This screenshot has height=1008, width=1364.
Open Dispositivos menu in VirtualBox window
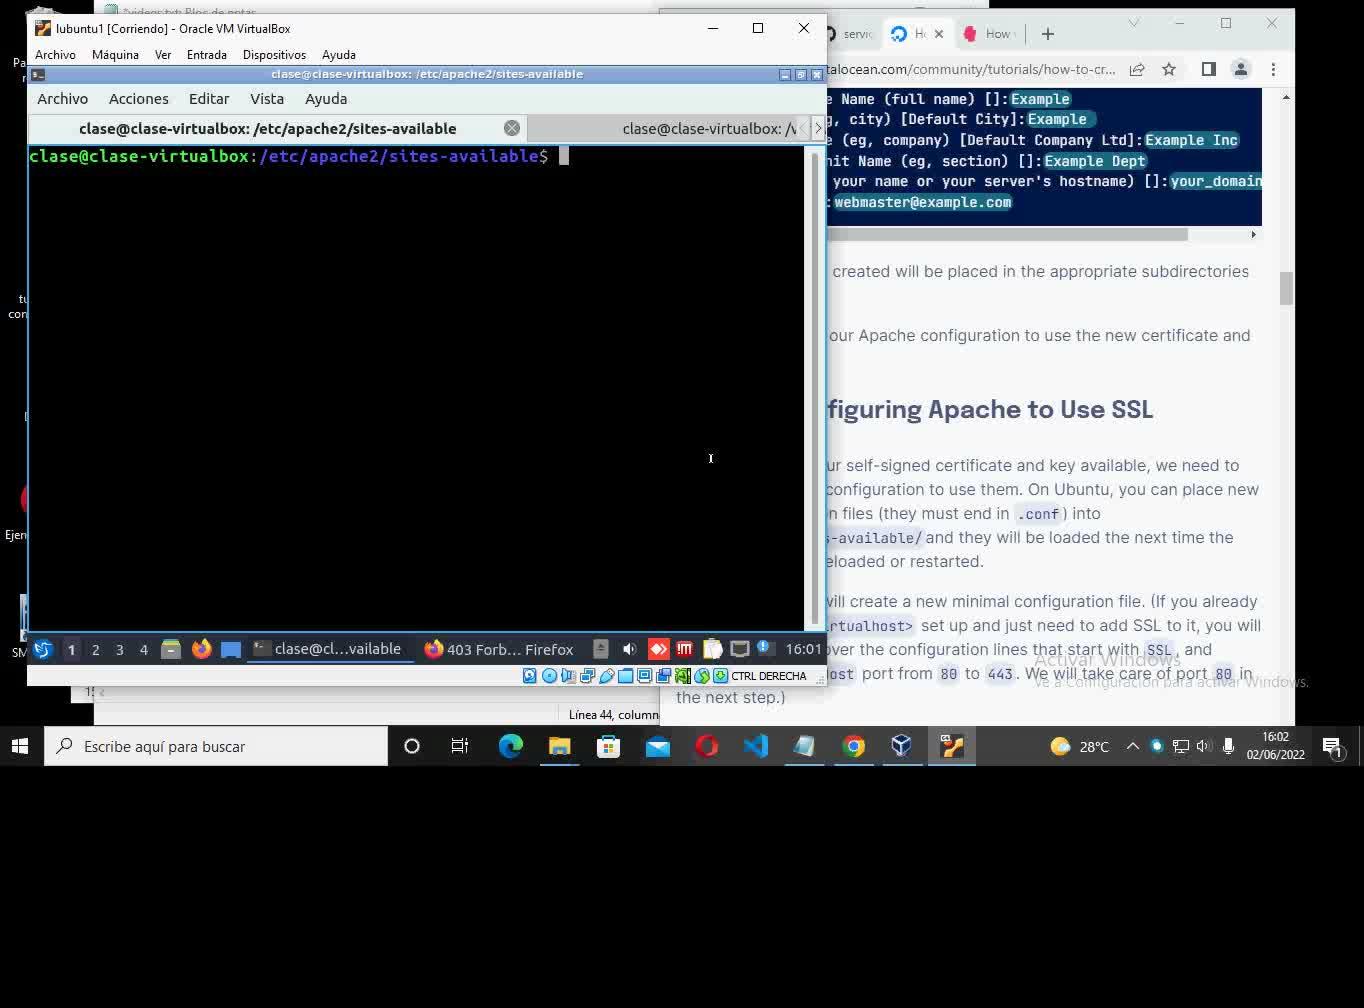click(274, 55)
